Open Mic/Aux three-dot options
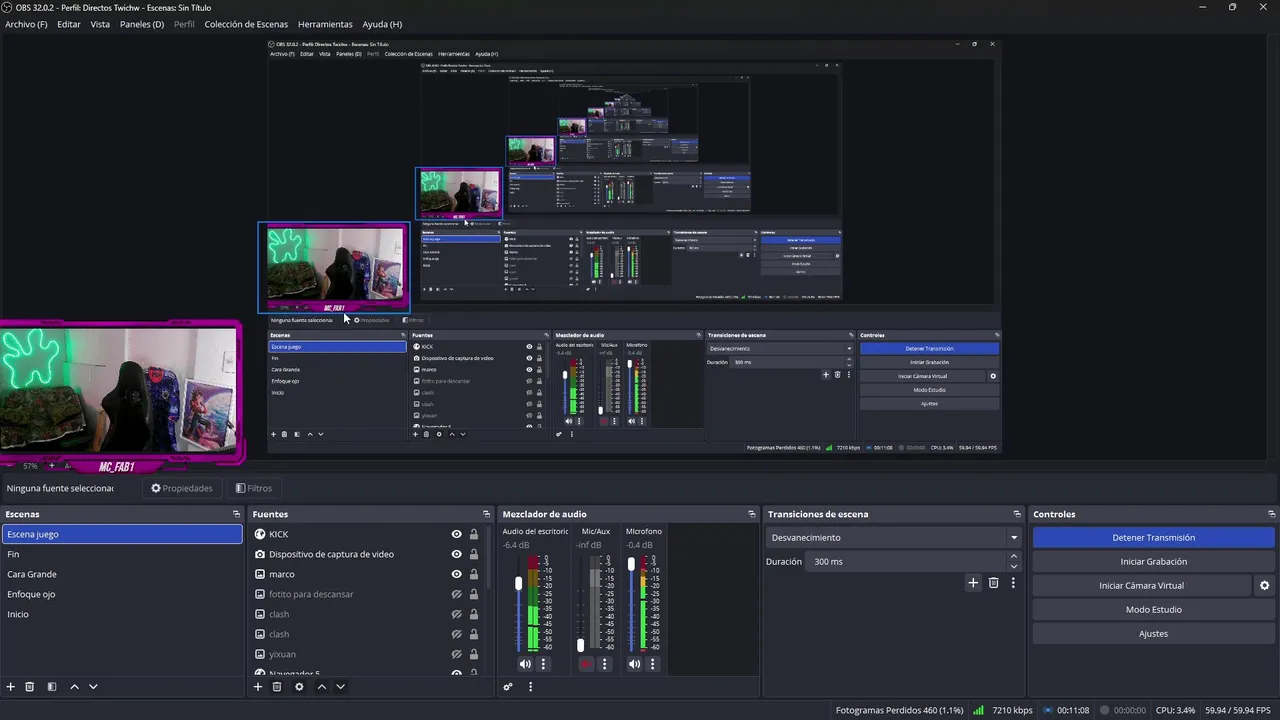 coord(604,664)
